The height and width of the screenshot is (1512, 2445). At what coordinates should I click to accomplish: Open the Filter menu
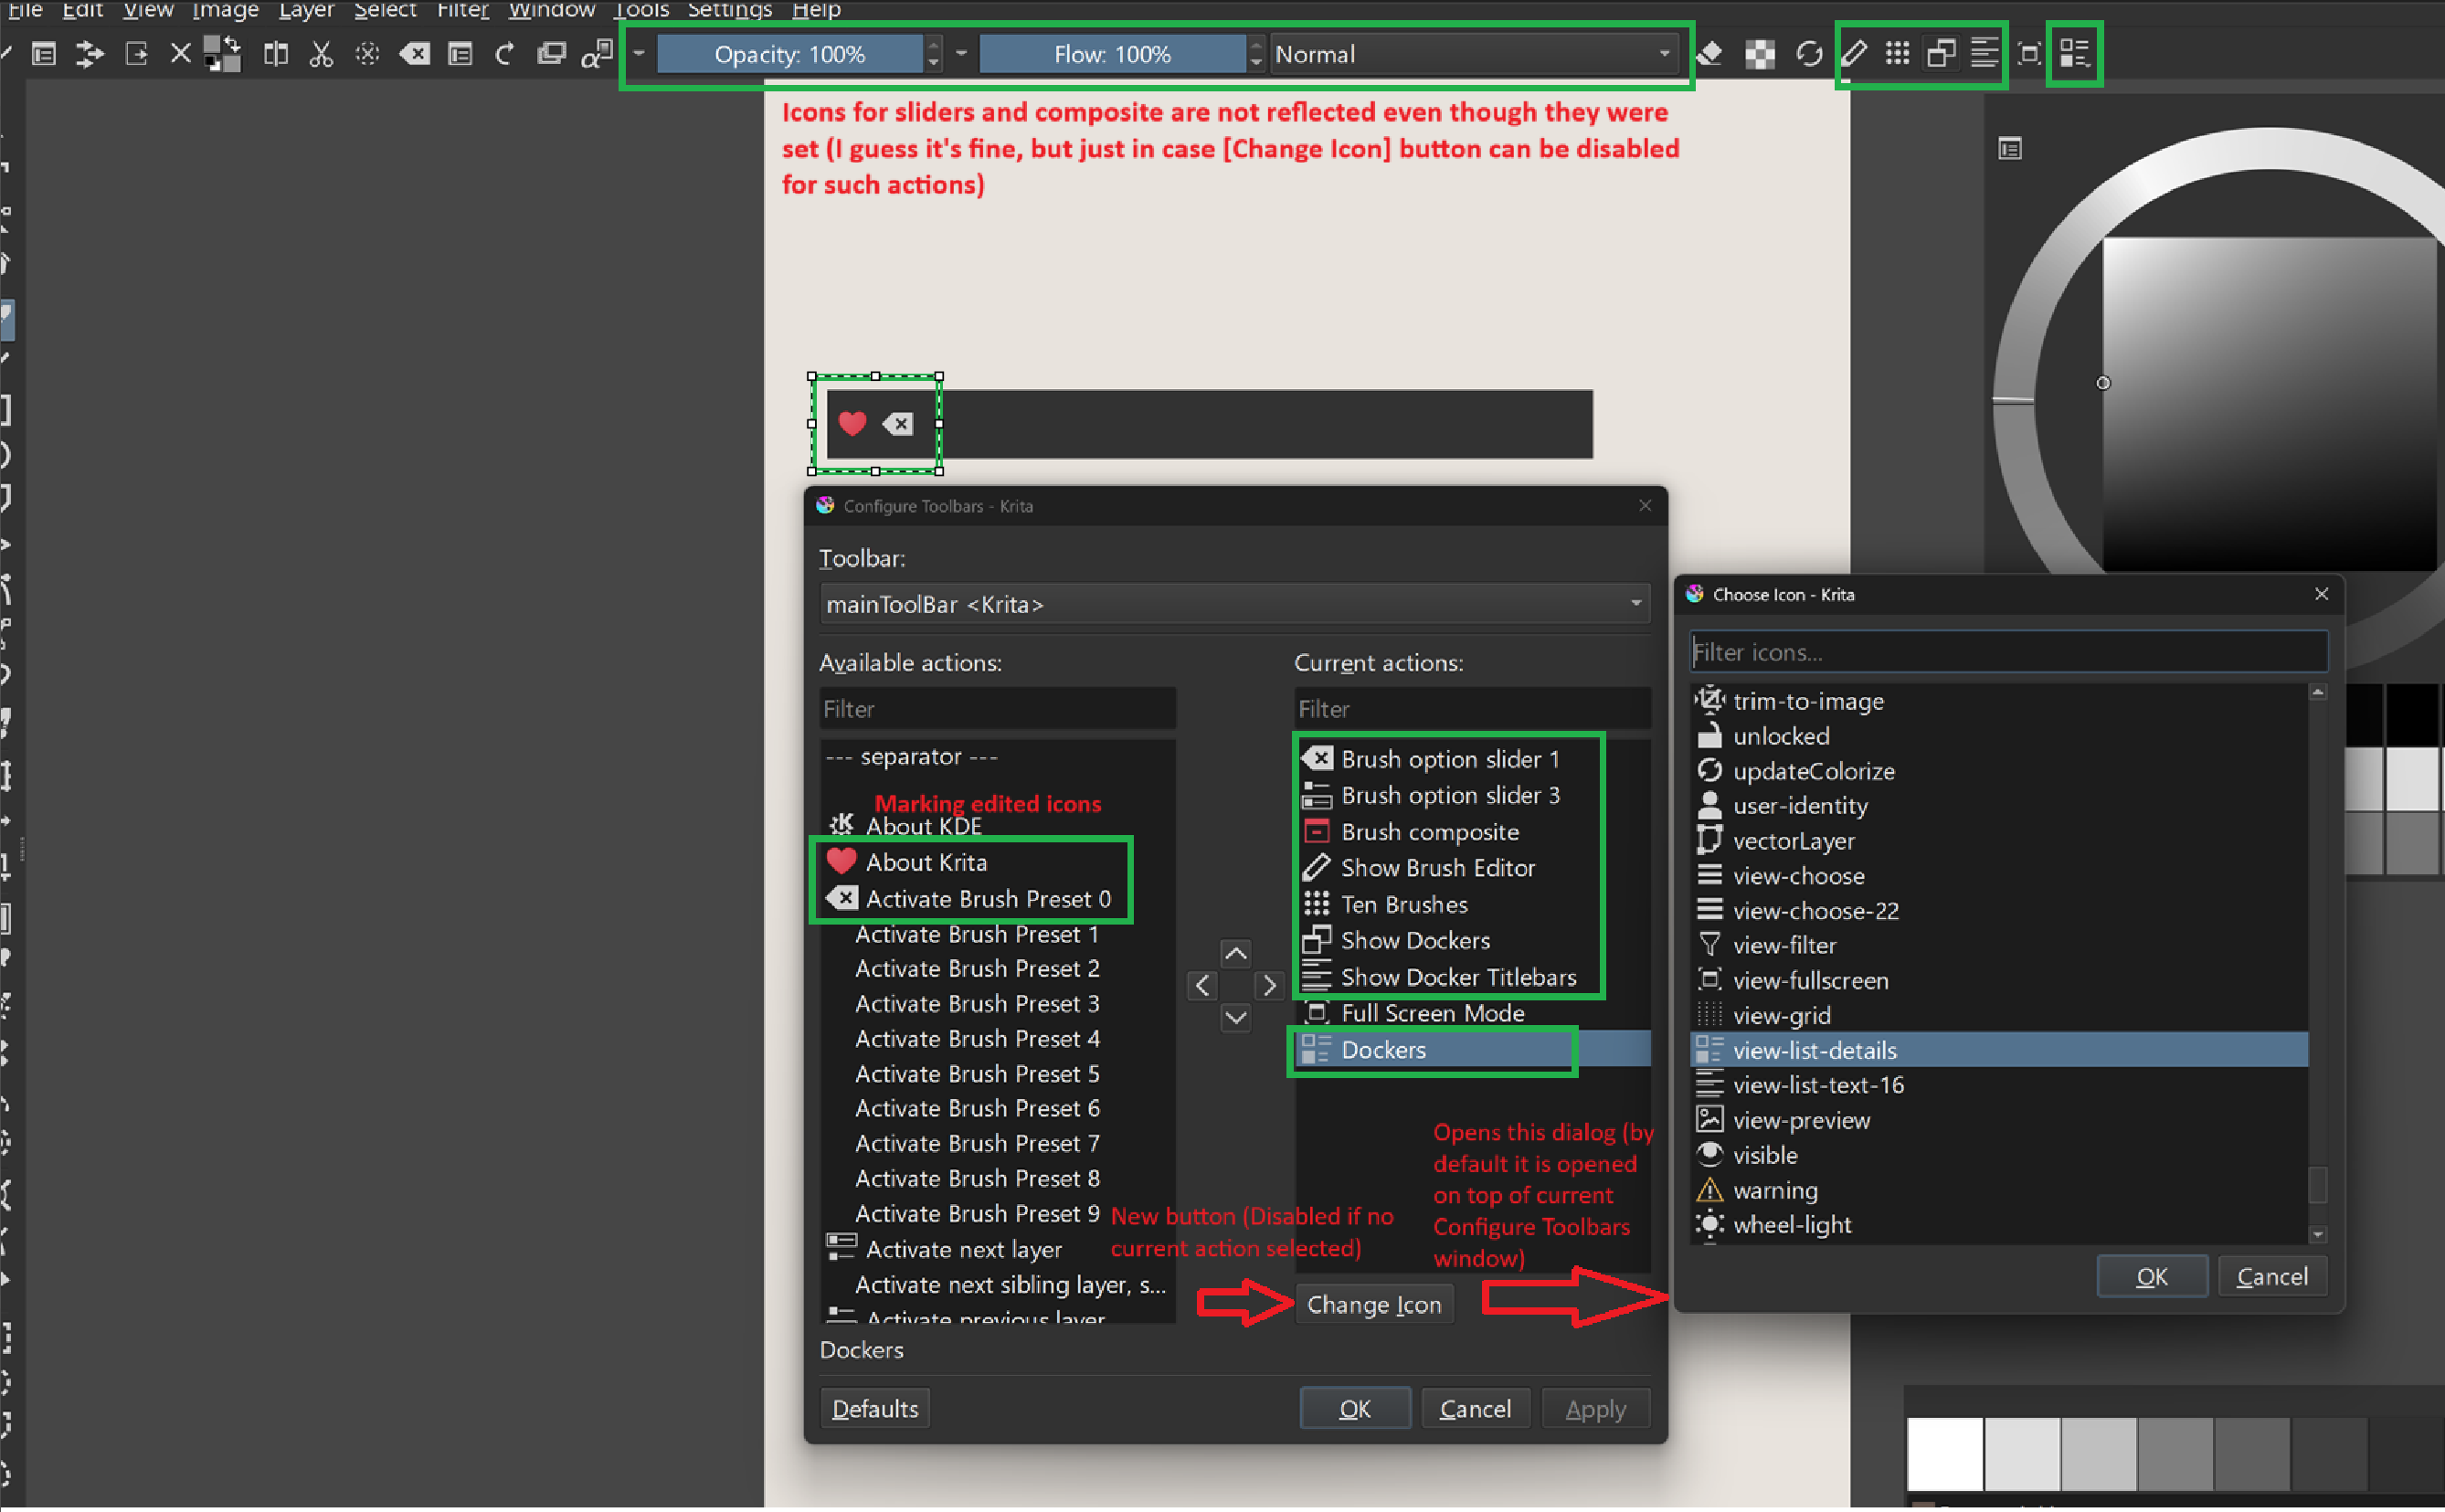click(x=462, y=10)
